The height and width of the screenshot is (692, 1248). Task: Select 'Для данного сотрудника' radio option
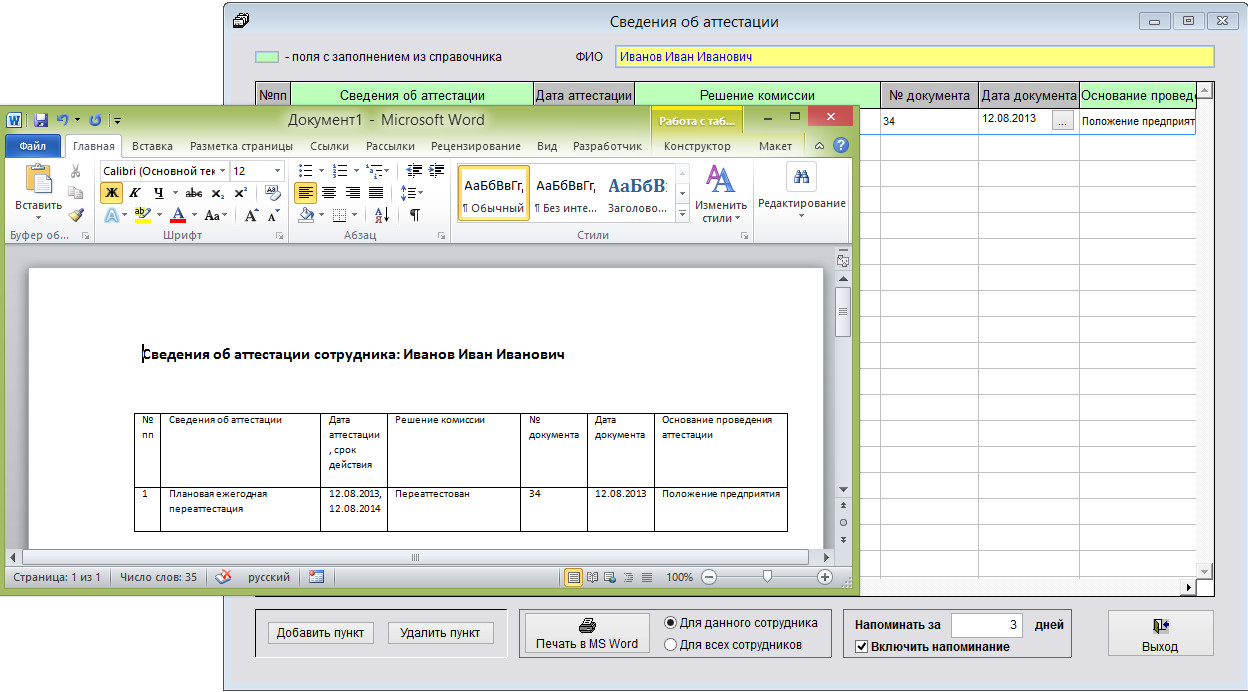[671, 623]
